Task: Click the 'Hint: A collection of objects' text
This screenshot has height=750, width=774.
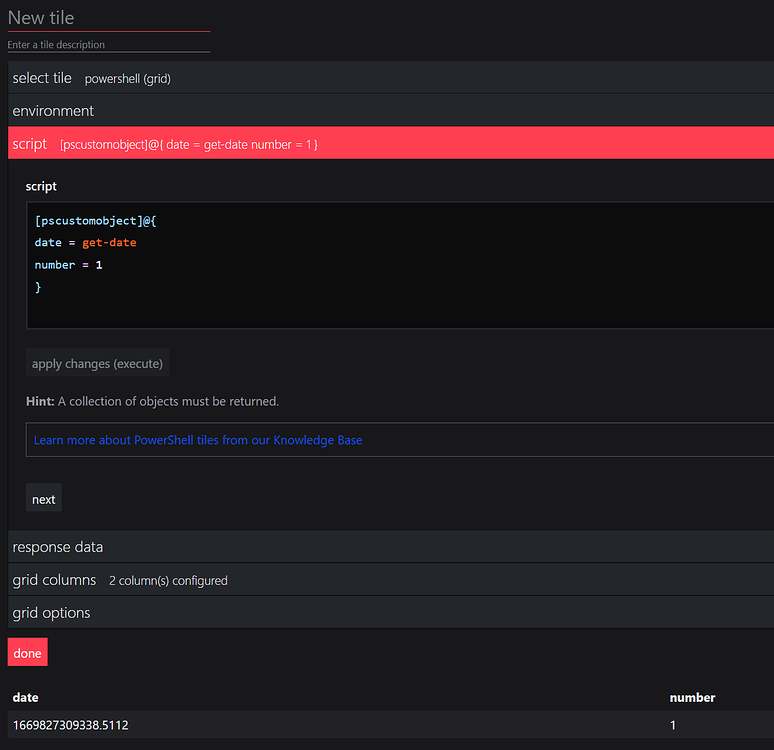Action: (x=153, y=401)
